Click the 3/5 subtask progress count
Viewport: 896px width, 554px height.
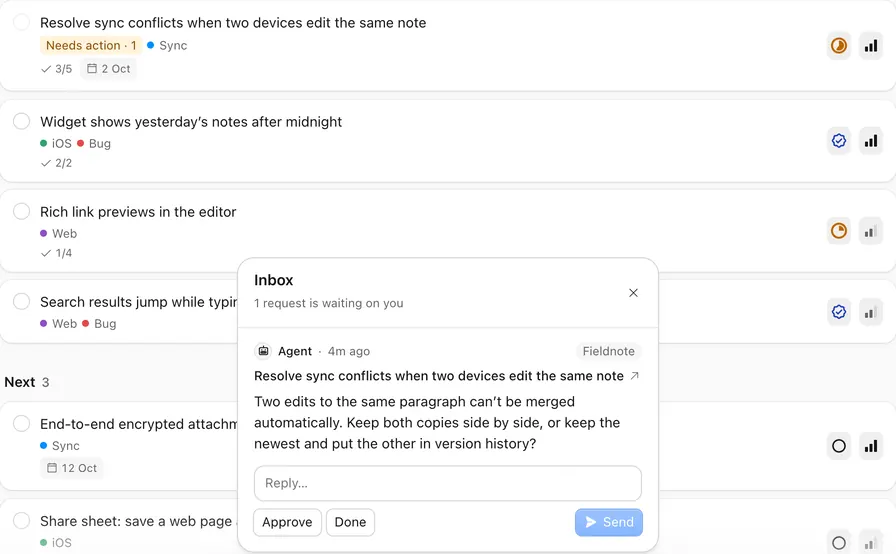point(57,69)
